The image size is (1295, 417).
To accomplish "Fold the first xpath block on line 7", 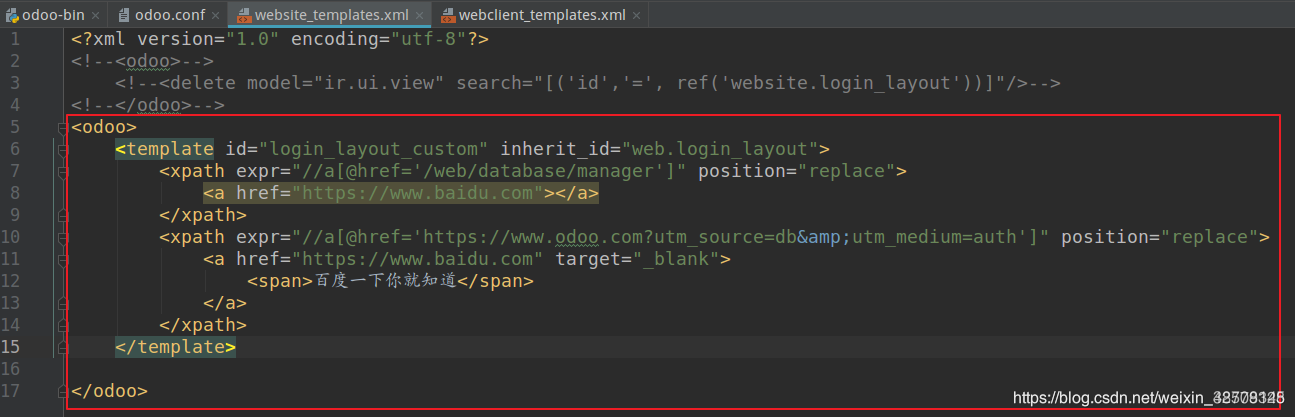I will 63,171.
